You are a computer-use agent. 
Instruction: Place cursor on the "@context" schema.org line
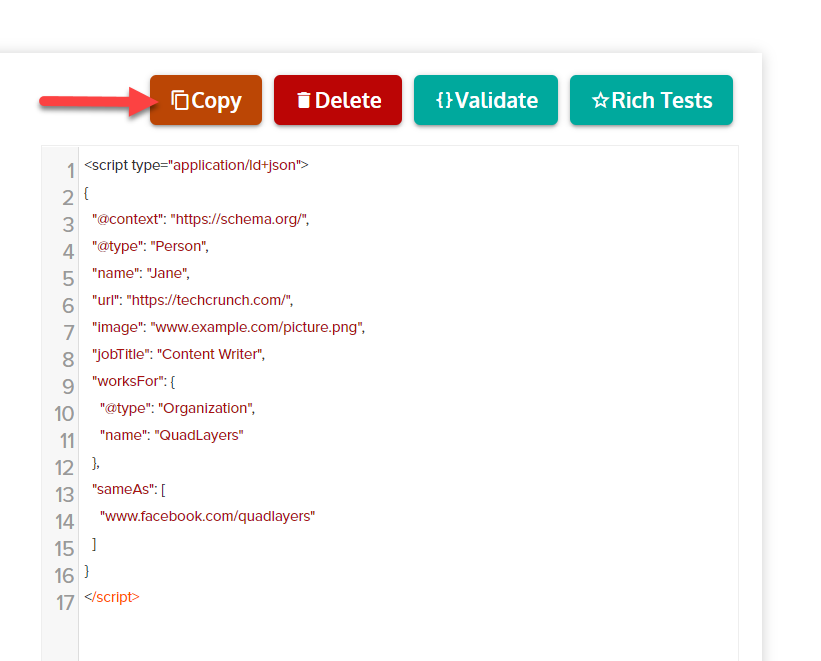[200, 219]
